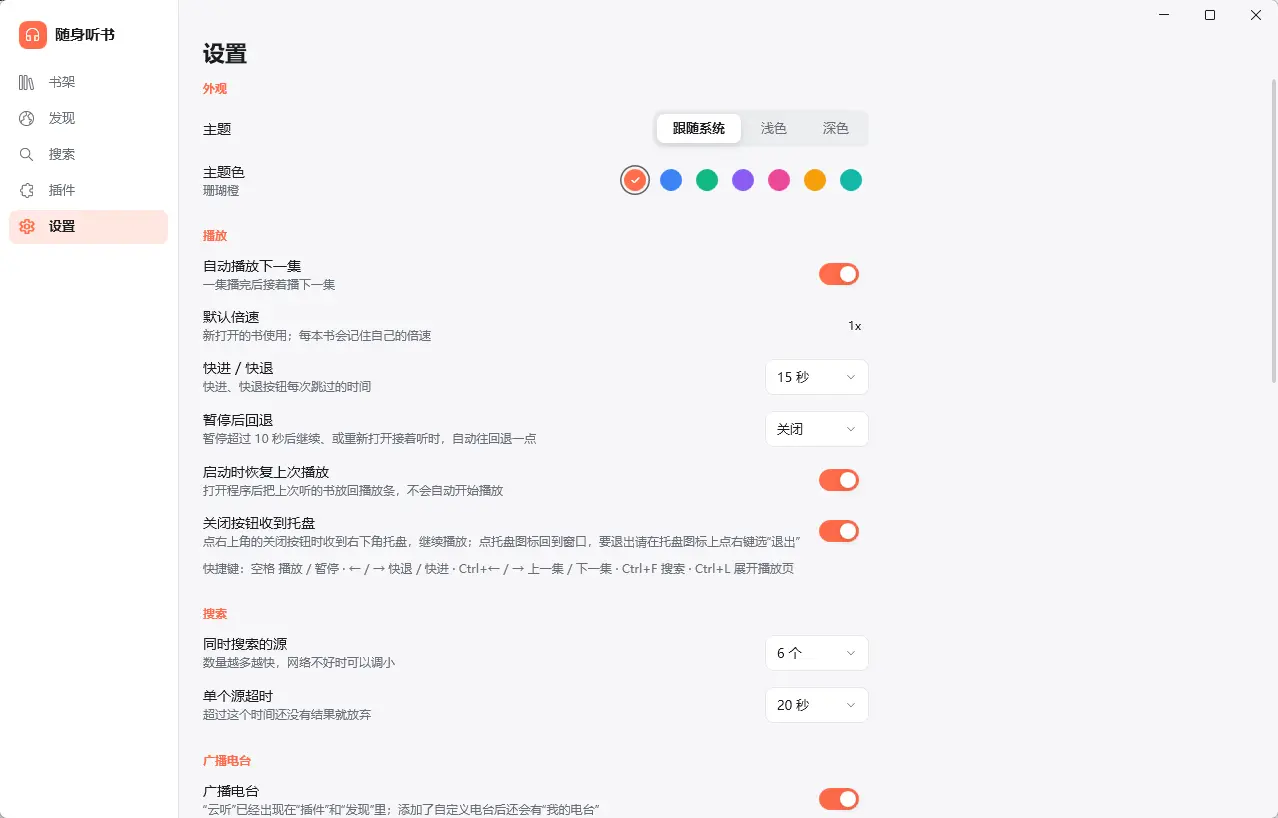Viewport: 1278px width, 818px height.
Task: Click the 一集播完后接着播下一集 description
Action: pyautogui.click(x=269, y=285)
